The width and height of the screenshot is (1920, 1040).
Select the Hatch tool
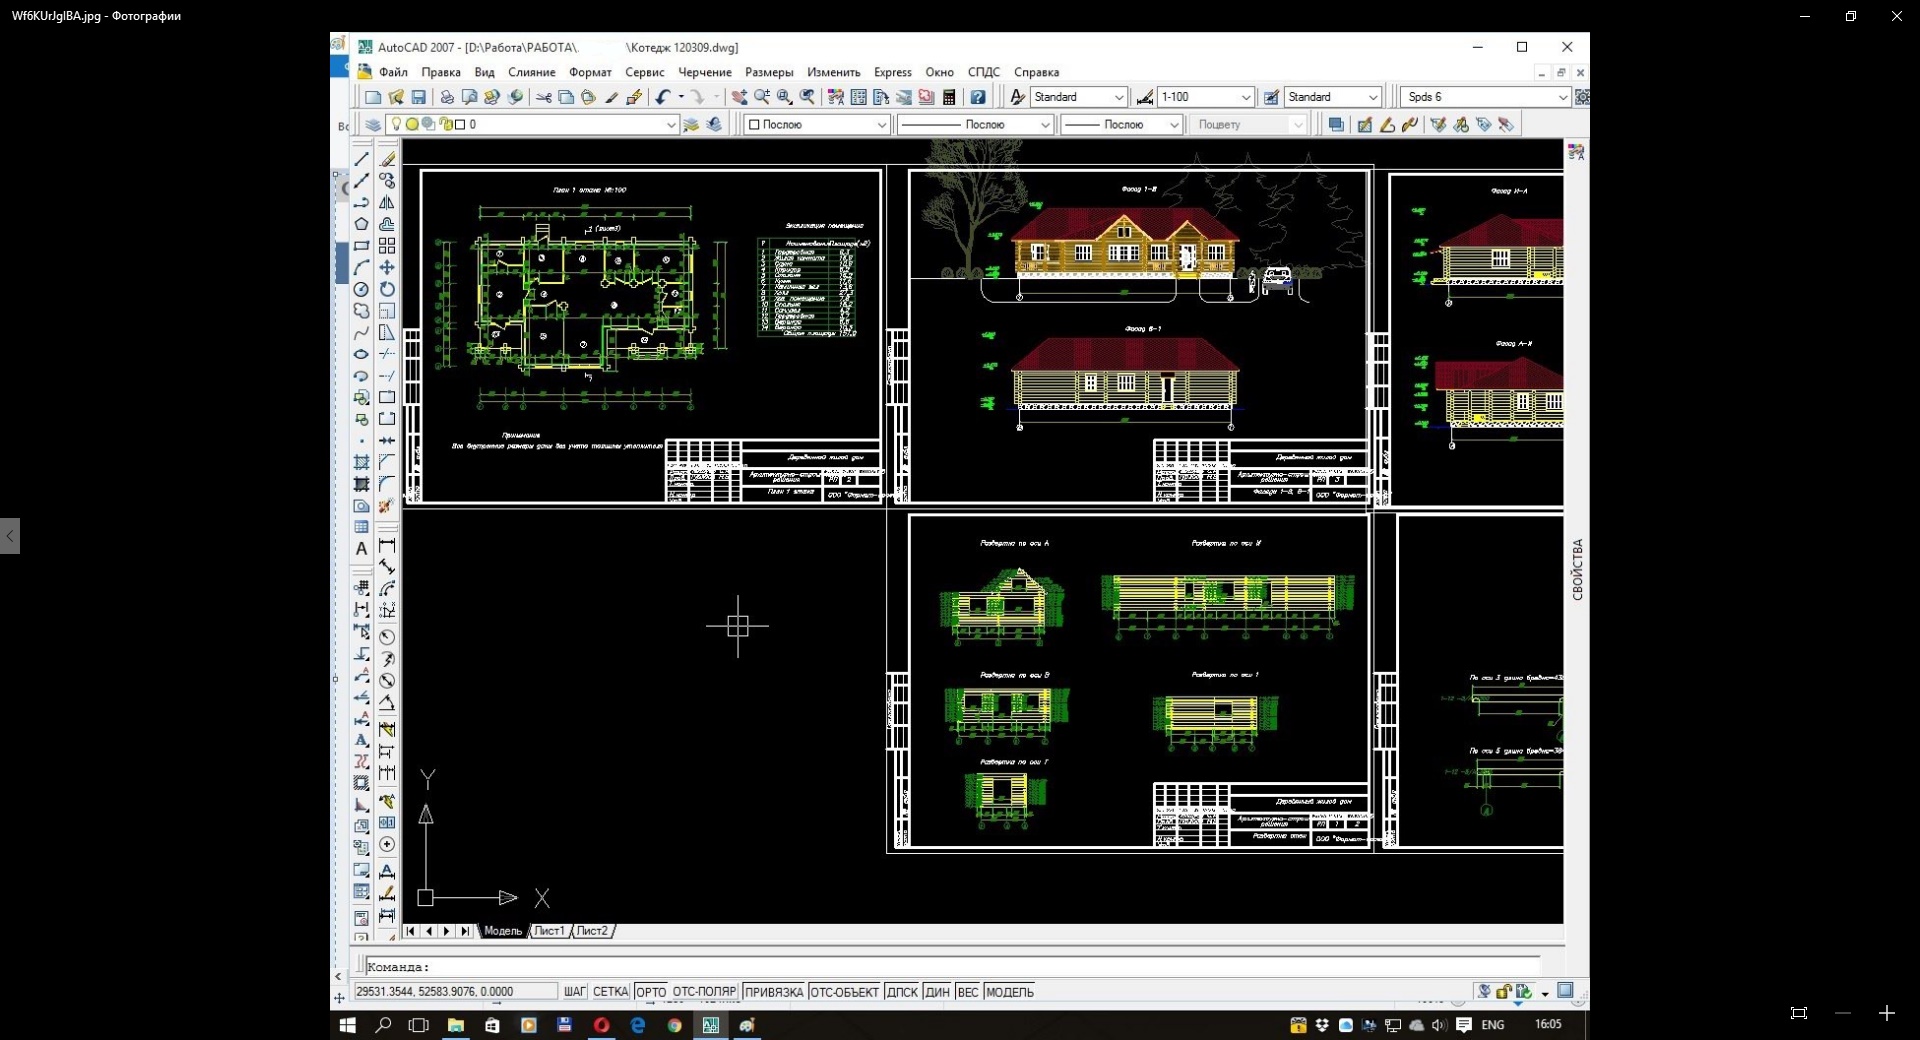[362, 462]
